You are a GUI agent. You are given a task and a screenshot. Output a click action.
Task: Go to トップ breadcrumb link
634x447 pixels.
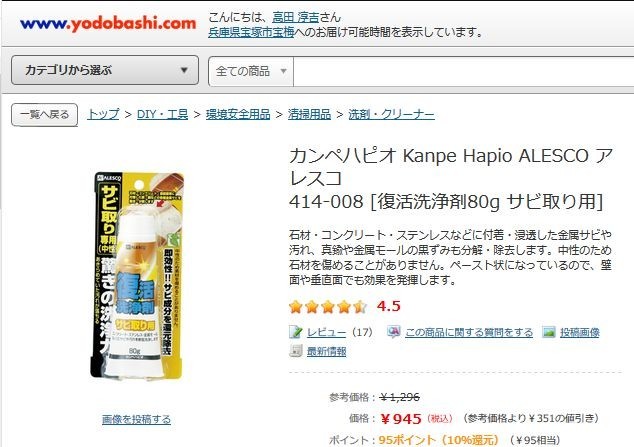[104, 114]
